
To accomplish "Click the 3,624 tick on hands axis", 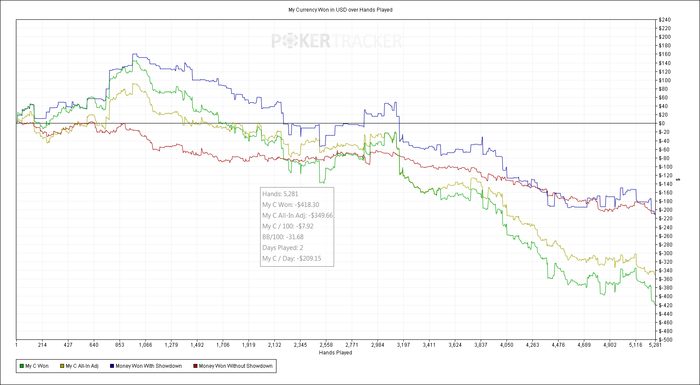I will 455,345.
